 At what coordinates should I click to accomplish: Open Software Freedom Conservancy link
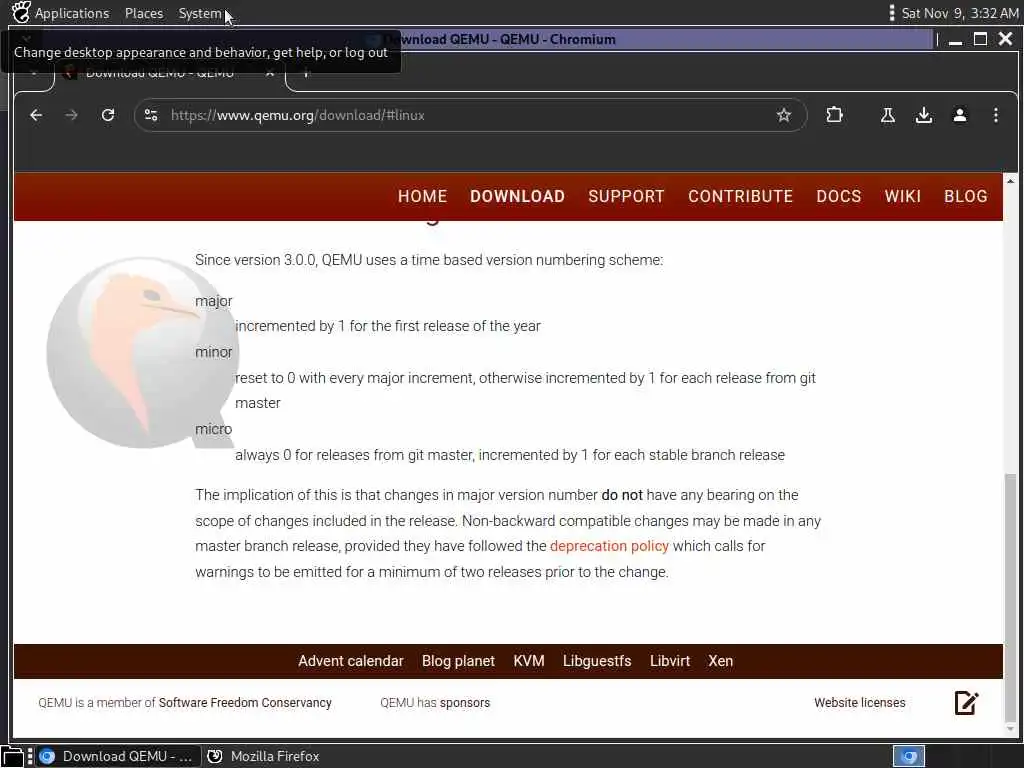[x=245, y=703]
